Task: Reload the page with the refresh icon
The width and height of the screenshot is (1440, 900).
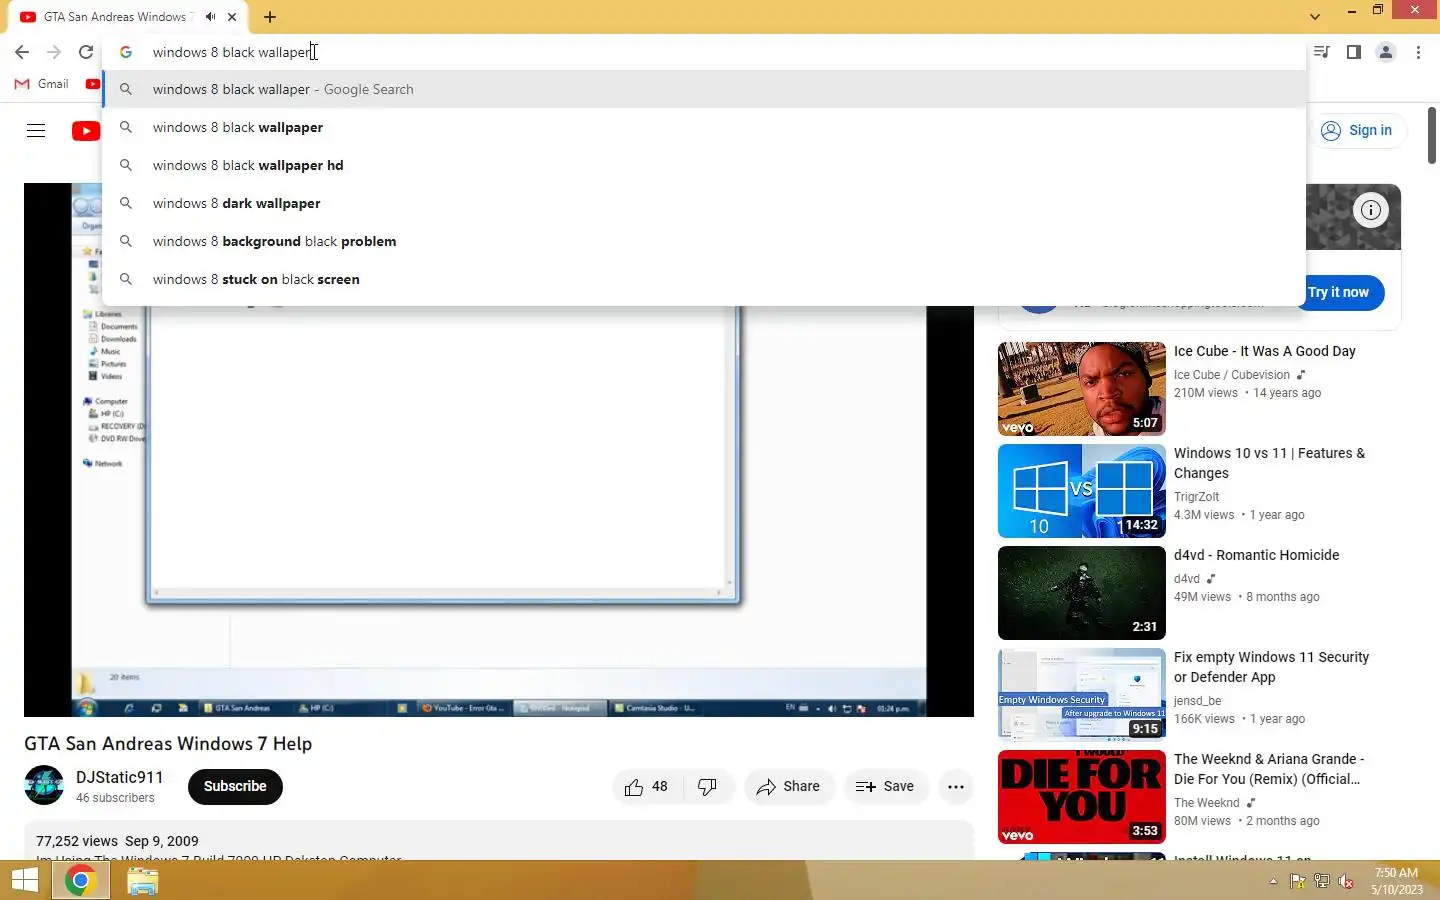Action: pos(86,52)
